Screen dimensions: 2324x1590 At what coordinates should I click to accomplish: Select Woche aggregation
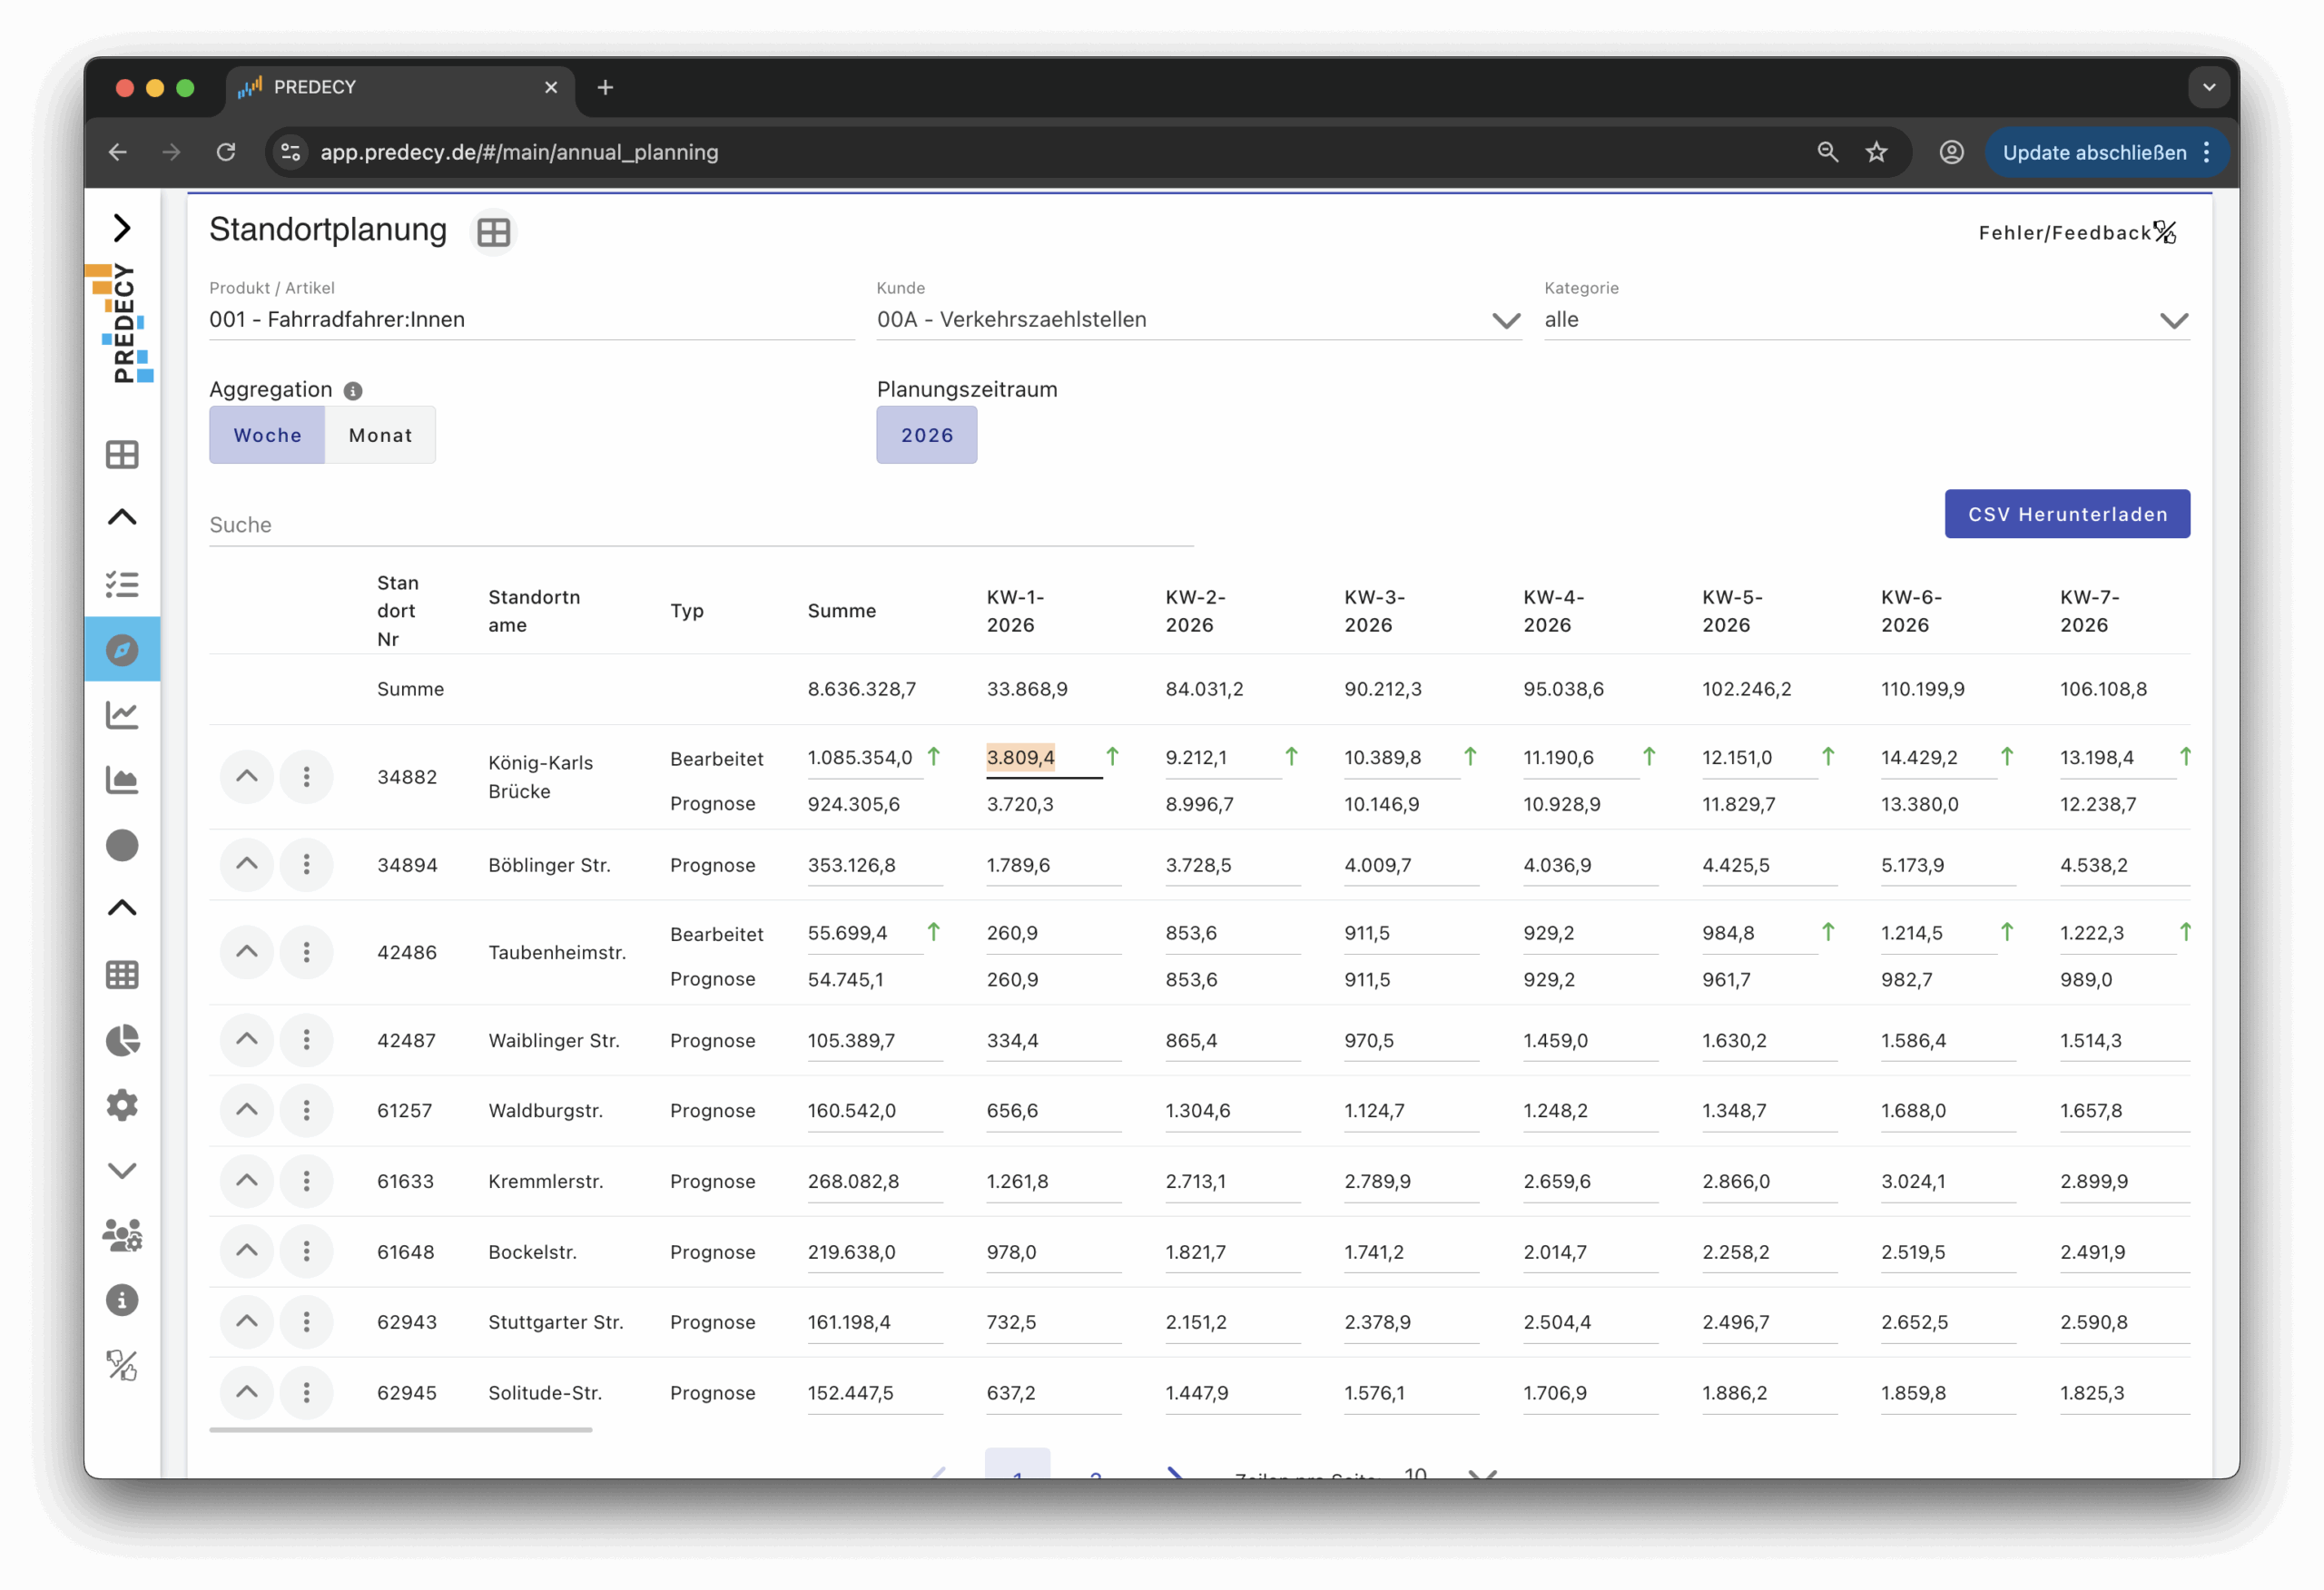tap(267, 435)
